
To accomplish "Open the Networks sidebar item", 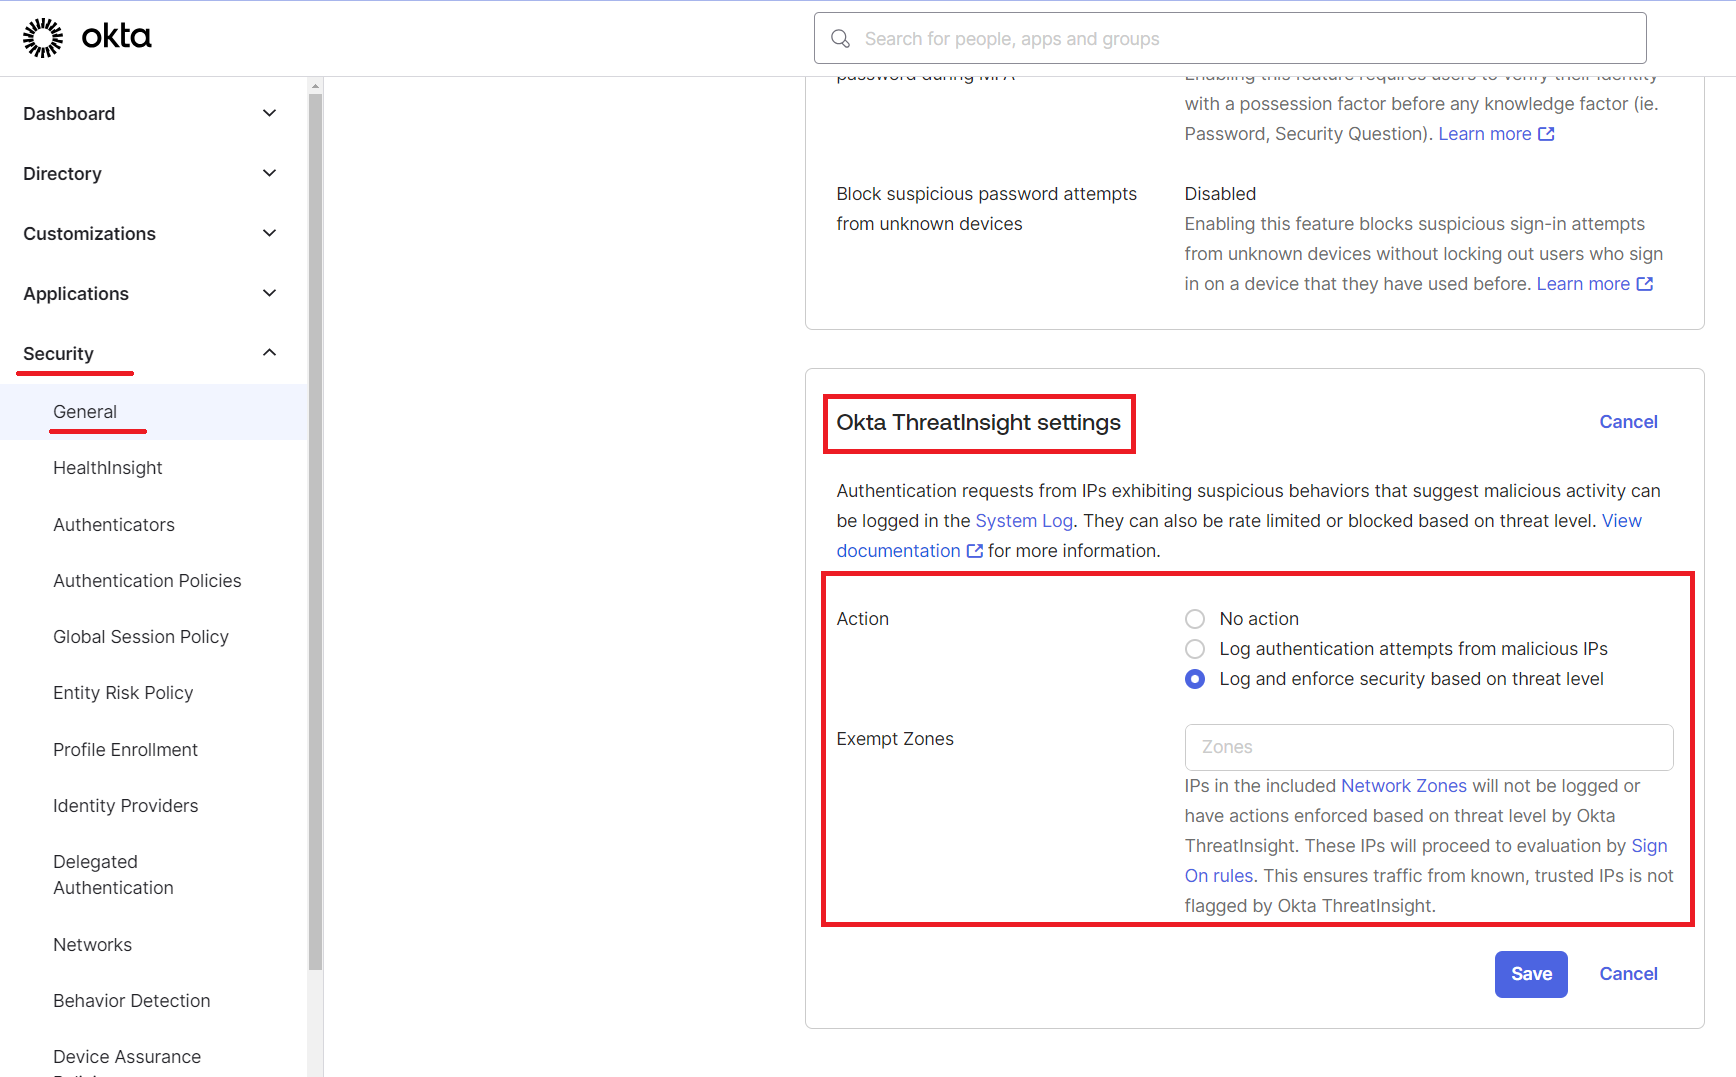I will [x=92, y=945].
